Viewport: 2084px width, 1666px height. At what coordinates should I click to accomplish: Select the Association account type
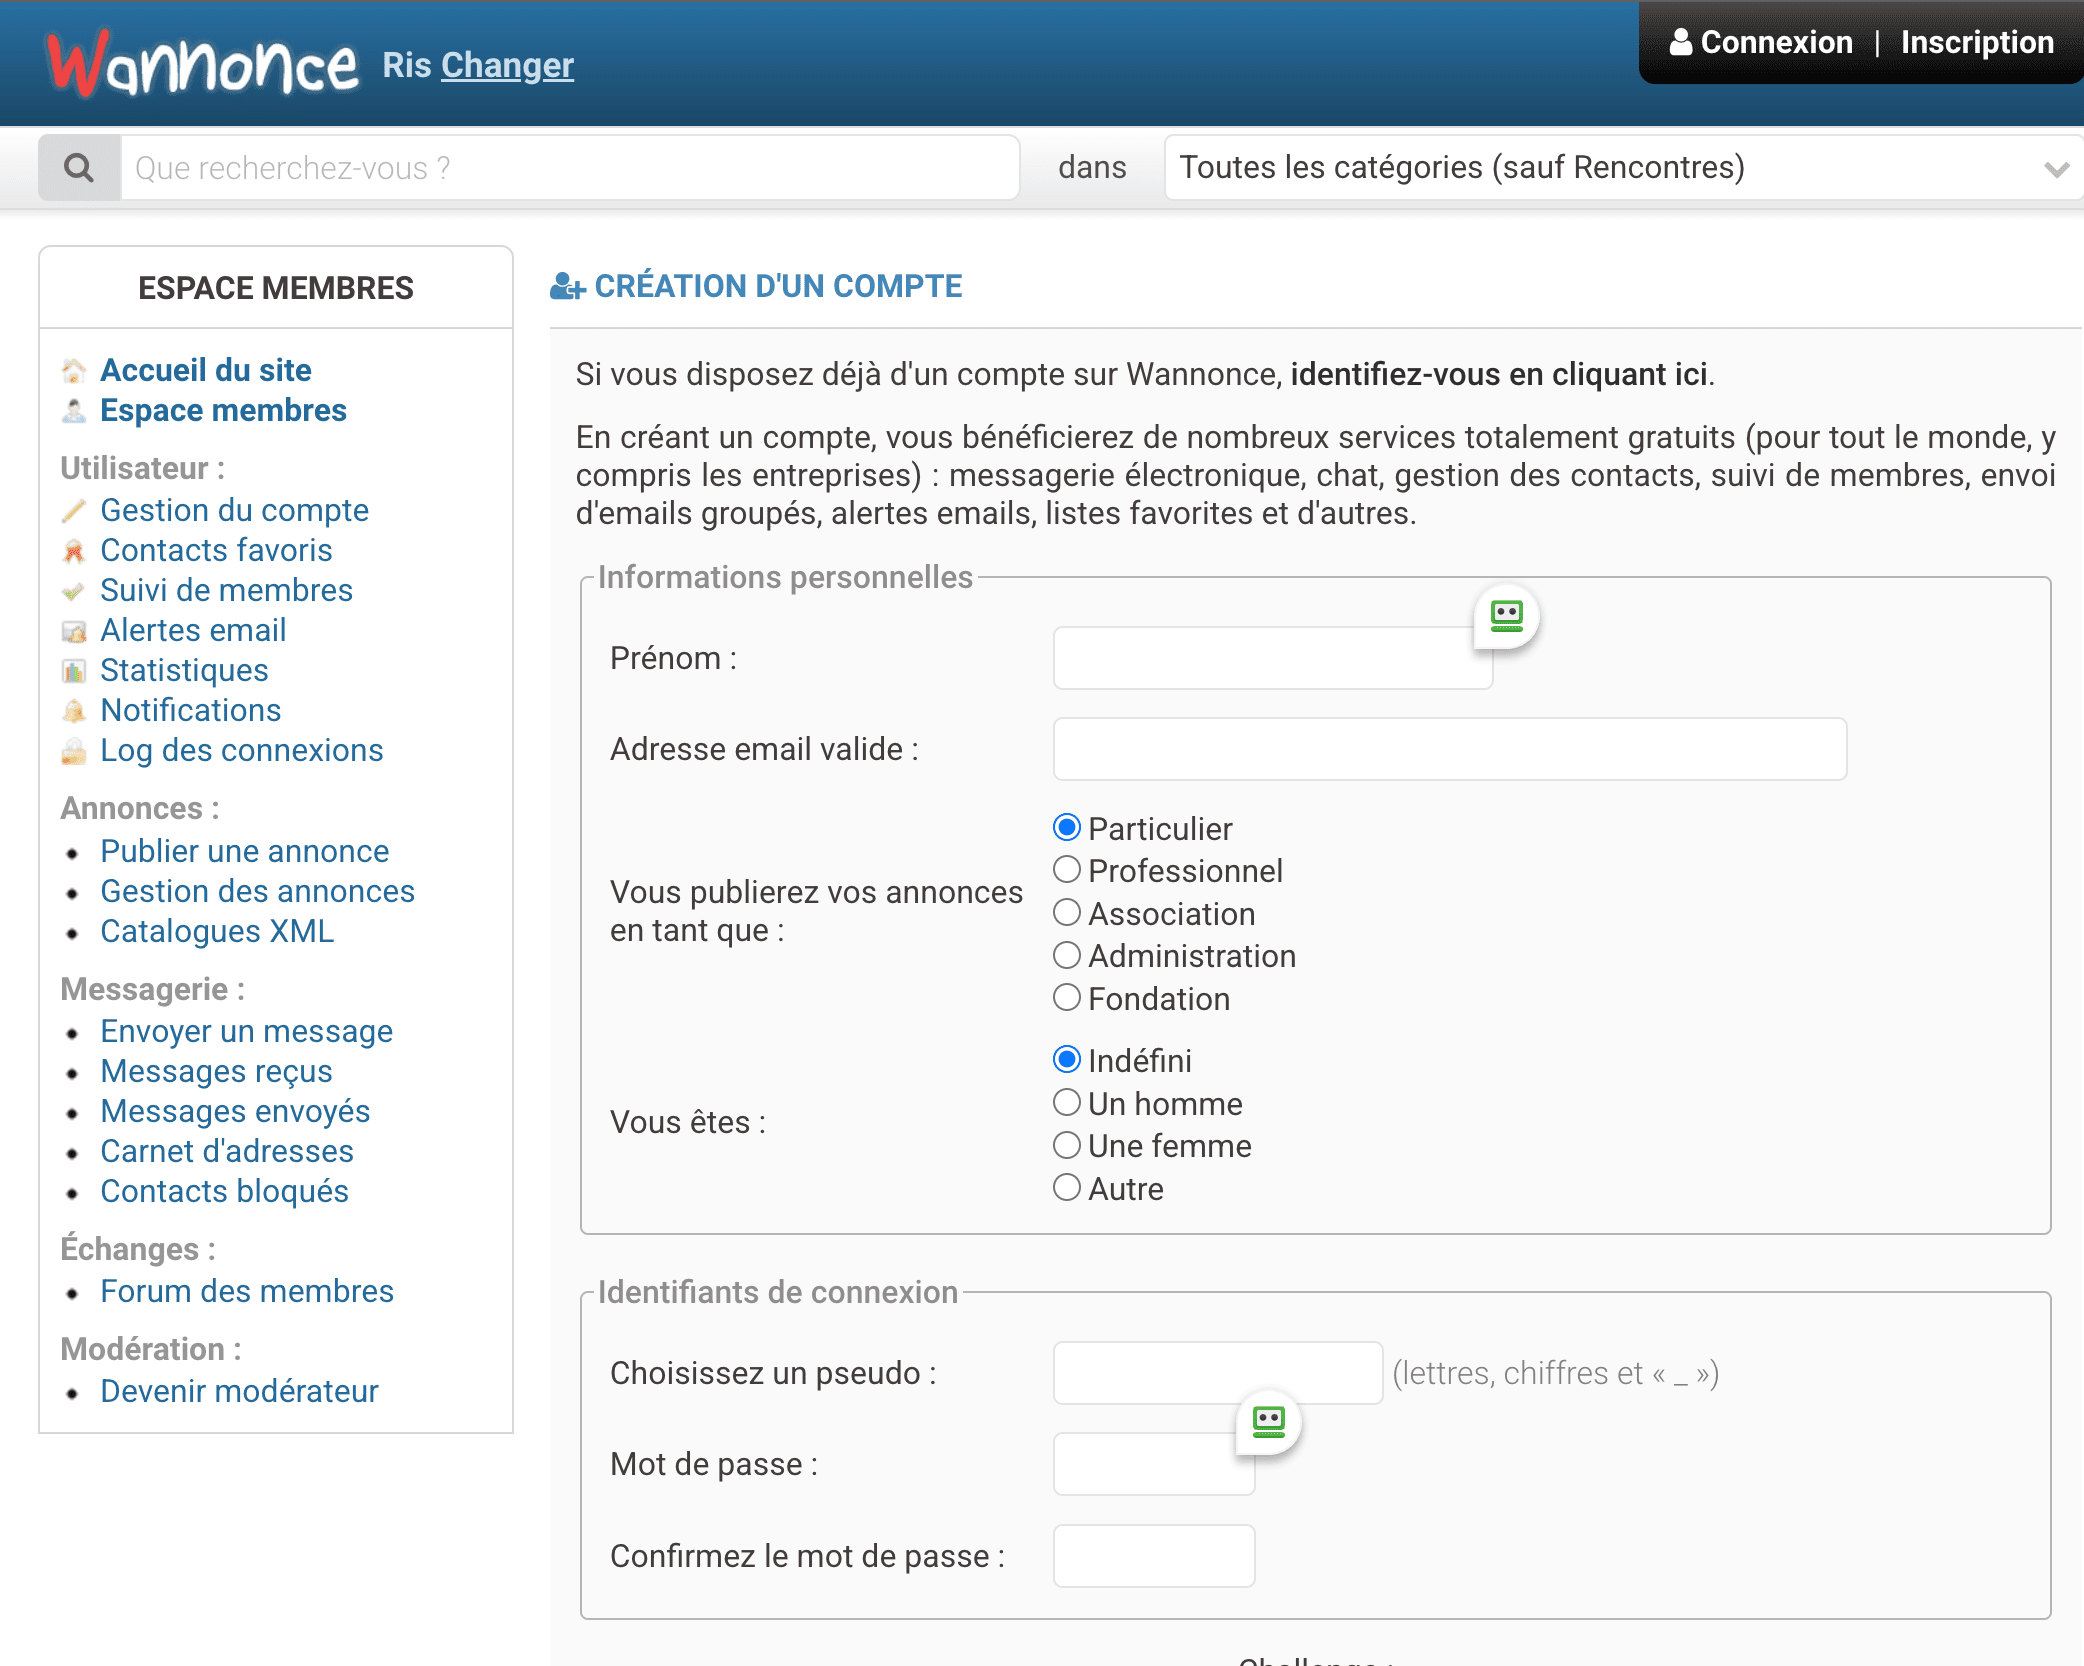coord(1067,913)
